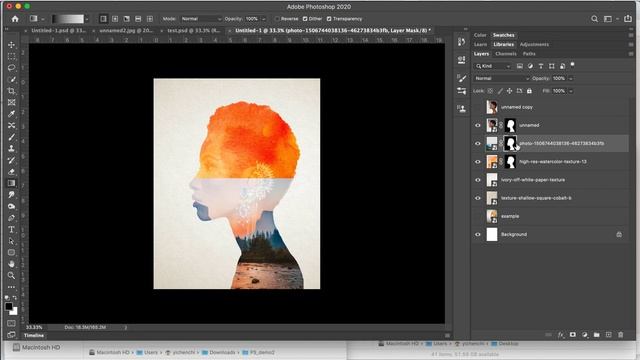This screenshot has width=640, height=360.
Task: Choose the Radial Gradient style
Action: (x=115, y=19)
